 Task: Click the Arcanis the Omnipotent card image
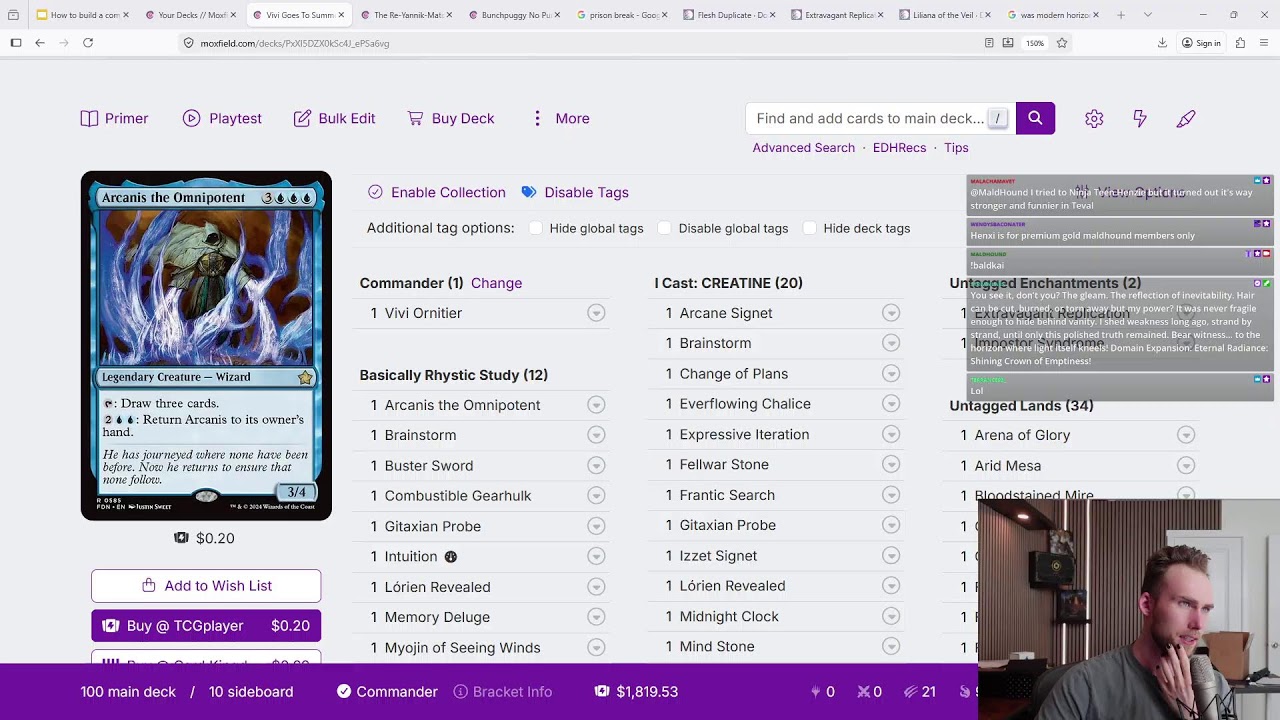click(206, 346)
